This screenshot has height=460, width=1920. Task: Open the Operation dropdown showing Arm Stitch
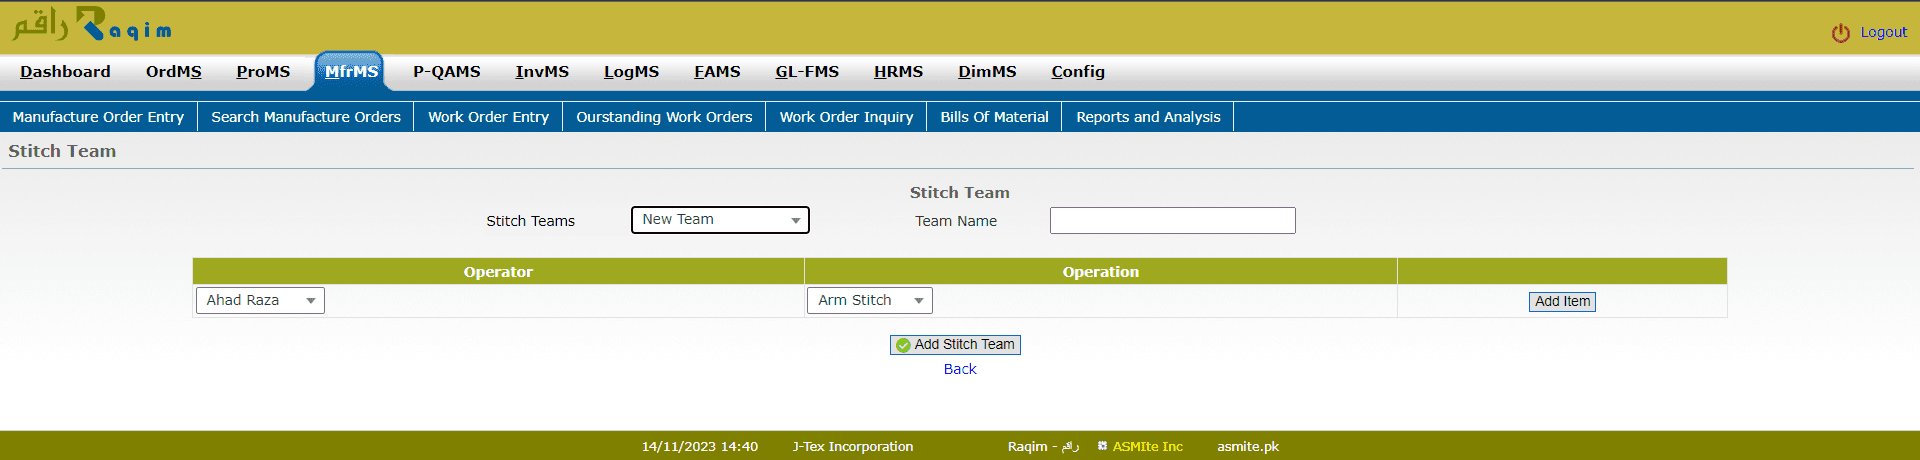[x=869, y=300]
